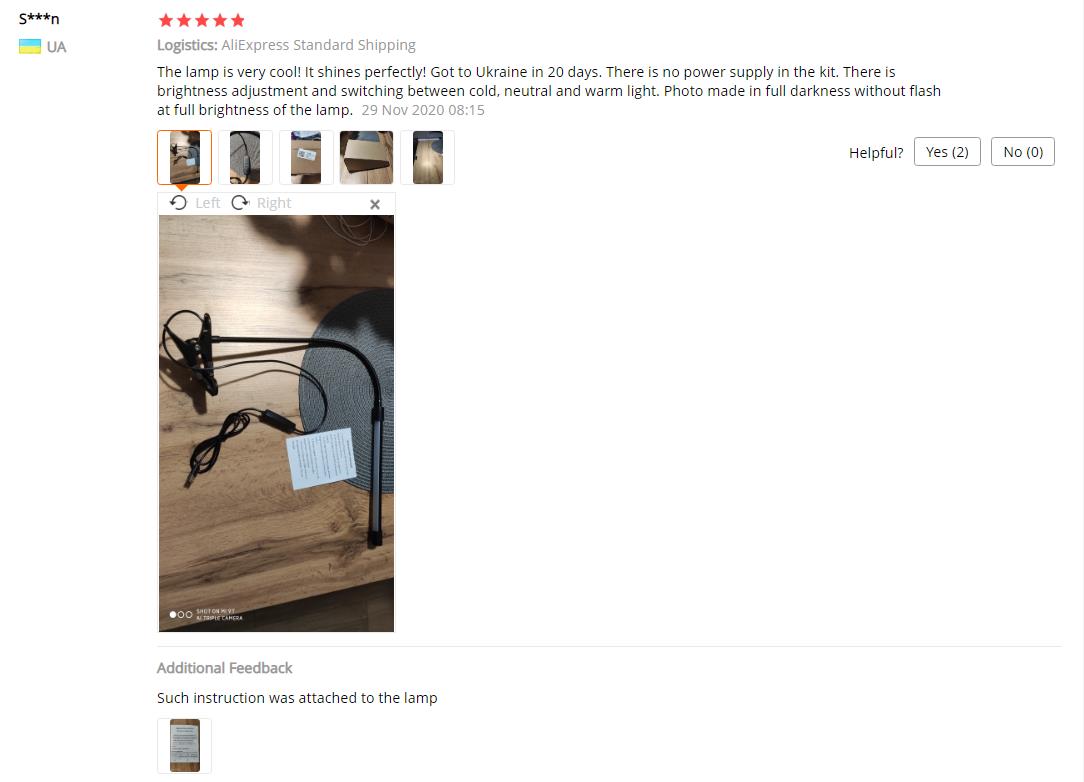This screenshot has width=1084, height=782.
Task: View the fifth thumbnail of the lit desk
Action: (427, 158)
